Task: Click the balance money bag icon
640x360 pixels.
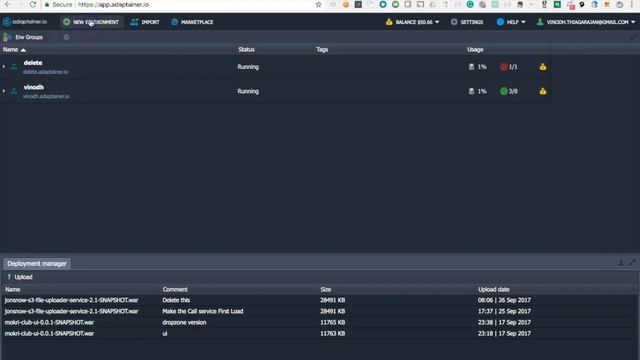Action: pos(389,22)
